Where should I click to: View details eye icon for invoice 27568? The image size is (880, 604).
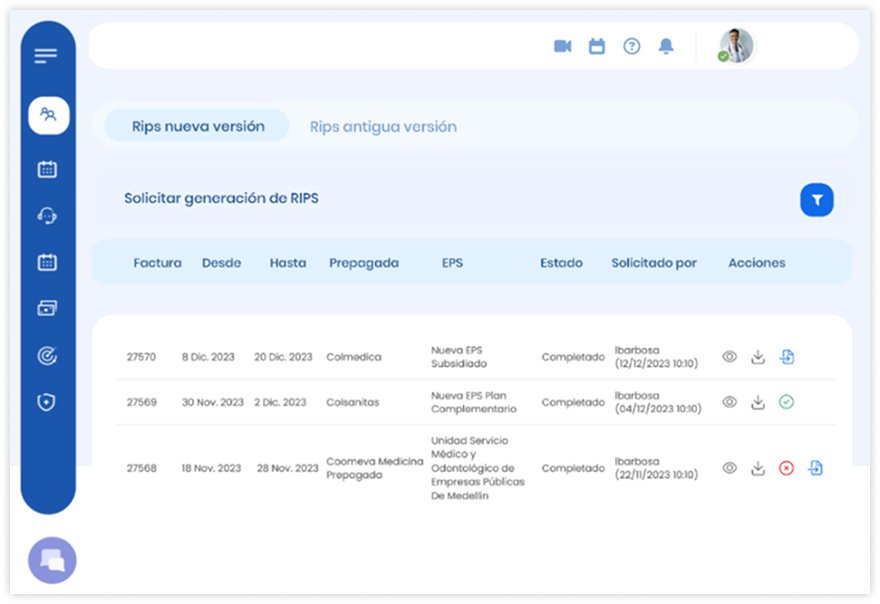pyautogui.click(x=730, y=468)
